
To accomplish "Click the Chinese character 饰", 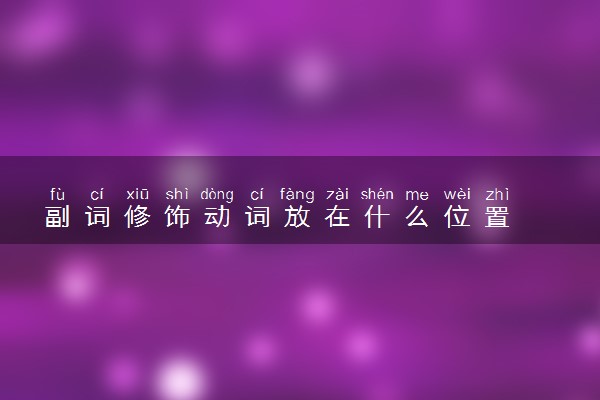I will coord(177,217).
